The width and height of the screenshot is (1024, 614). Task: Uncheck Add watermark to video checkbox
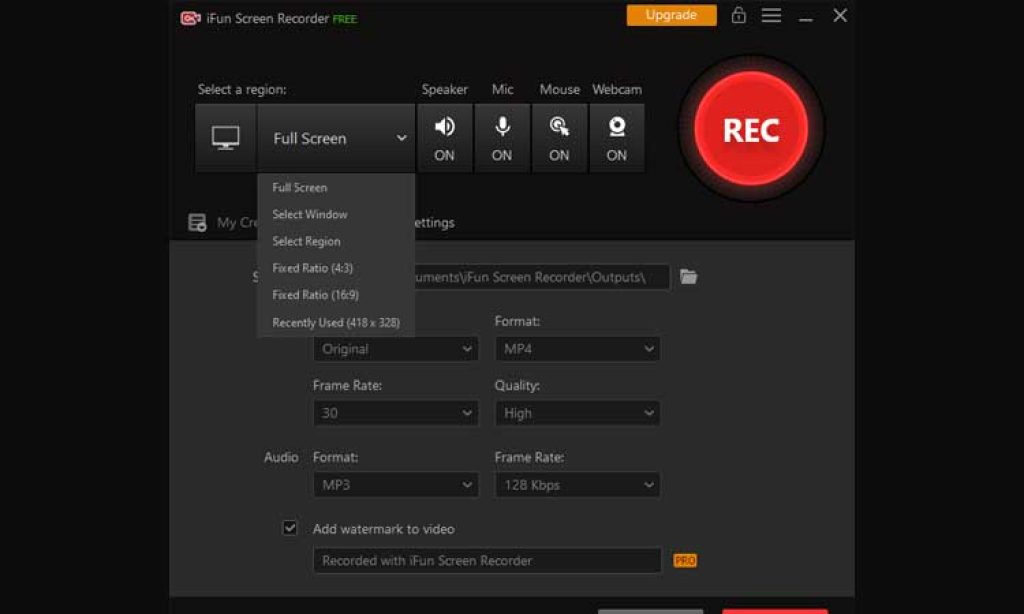pyautogui.click(x=290, y=528)
